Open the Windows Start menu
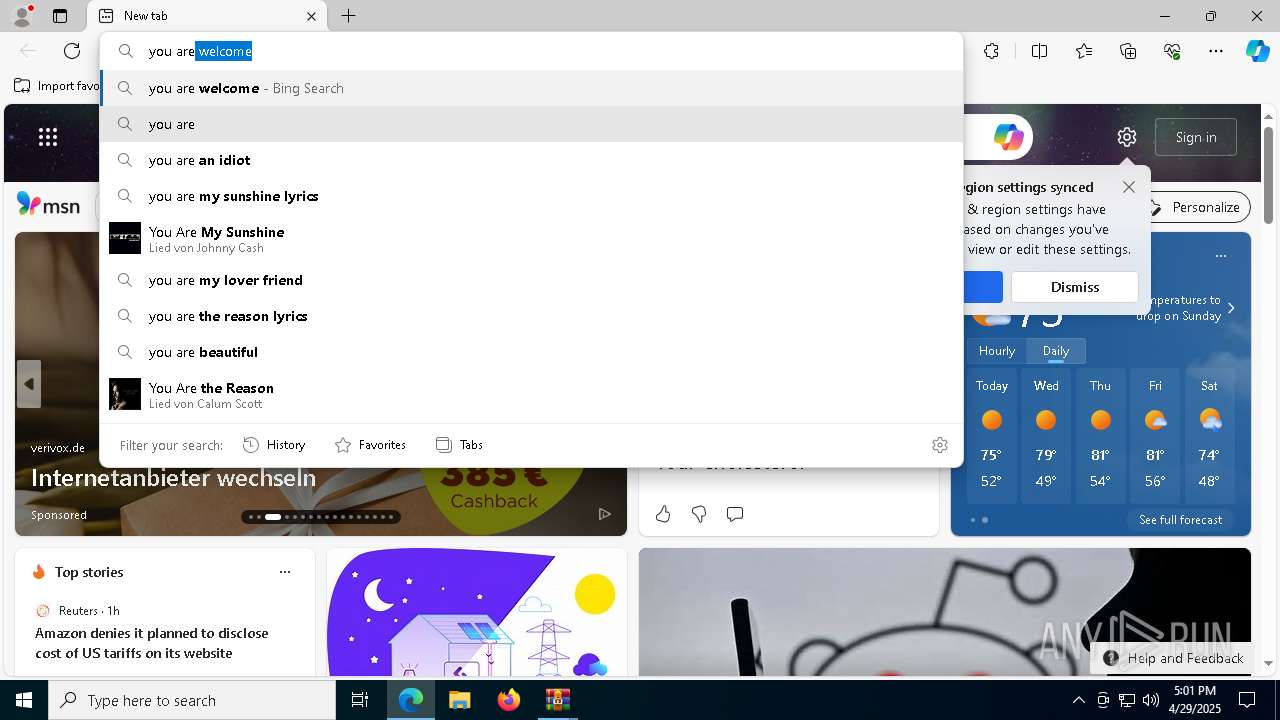The width and height of the screenshot is (1280, 720). pos(24,700)
